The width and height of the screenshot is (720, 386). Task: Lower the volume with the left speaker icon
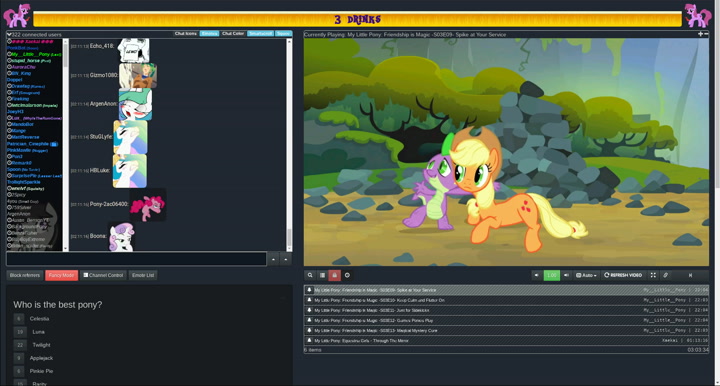click(536, 275)
